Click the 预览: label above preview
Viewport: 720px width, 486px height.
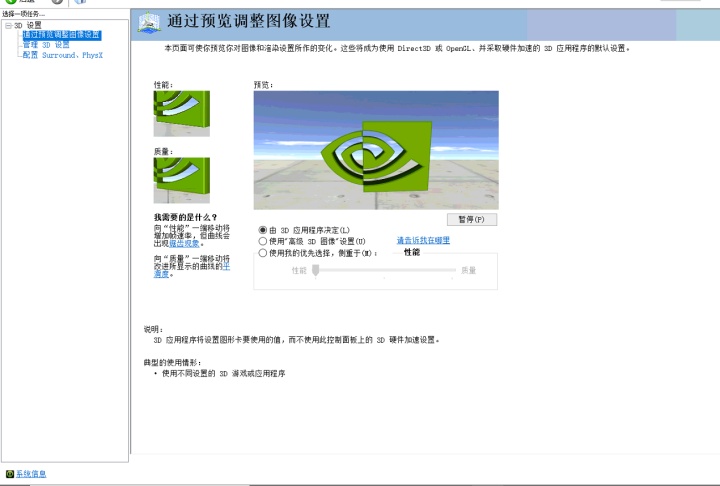pos(264,85)
